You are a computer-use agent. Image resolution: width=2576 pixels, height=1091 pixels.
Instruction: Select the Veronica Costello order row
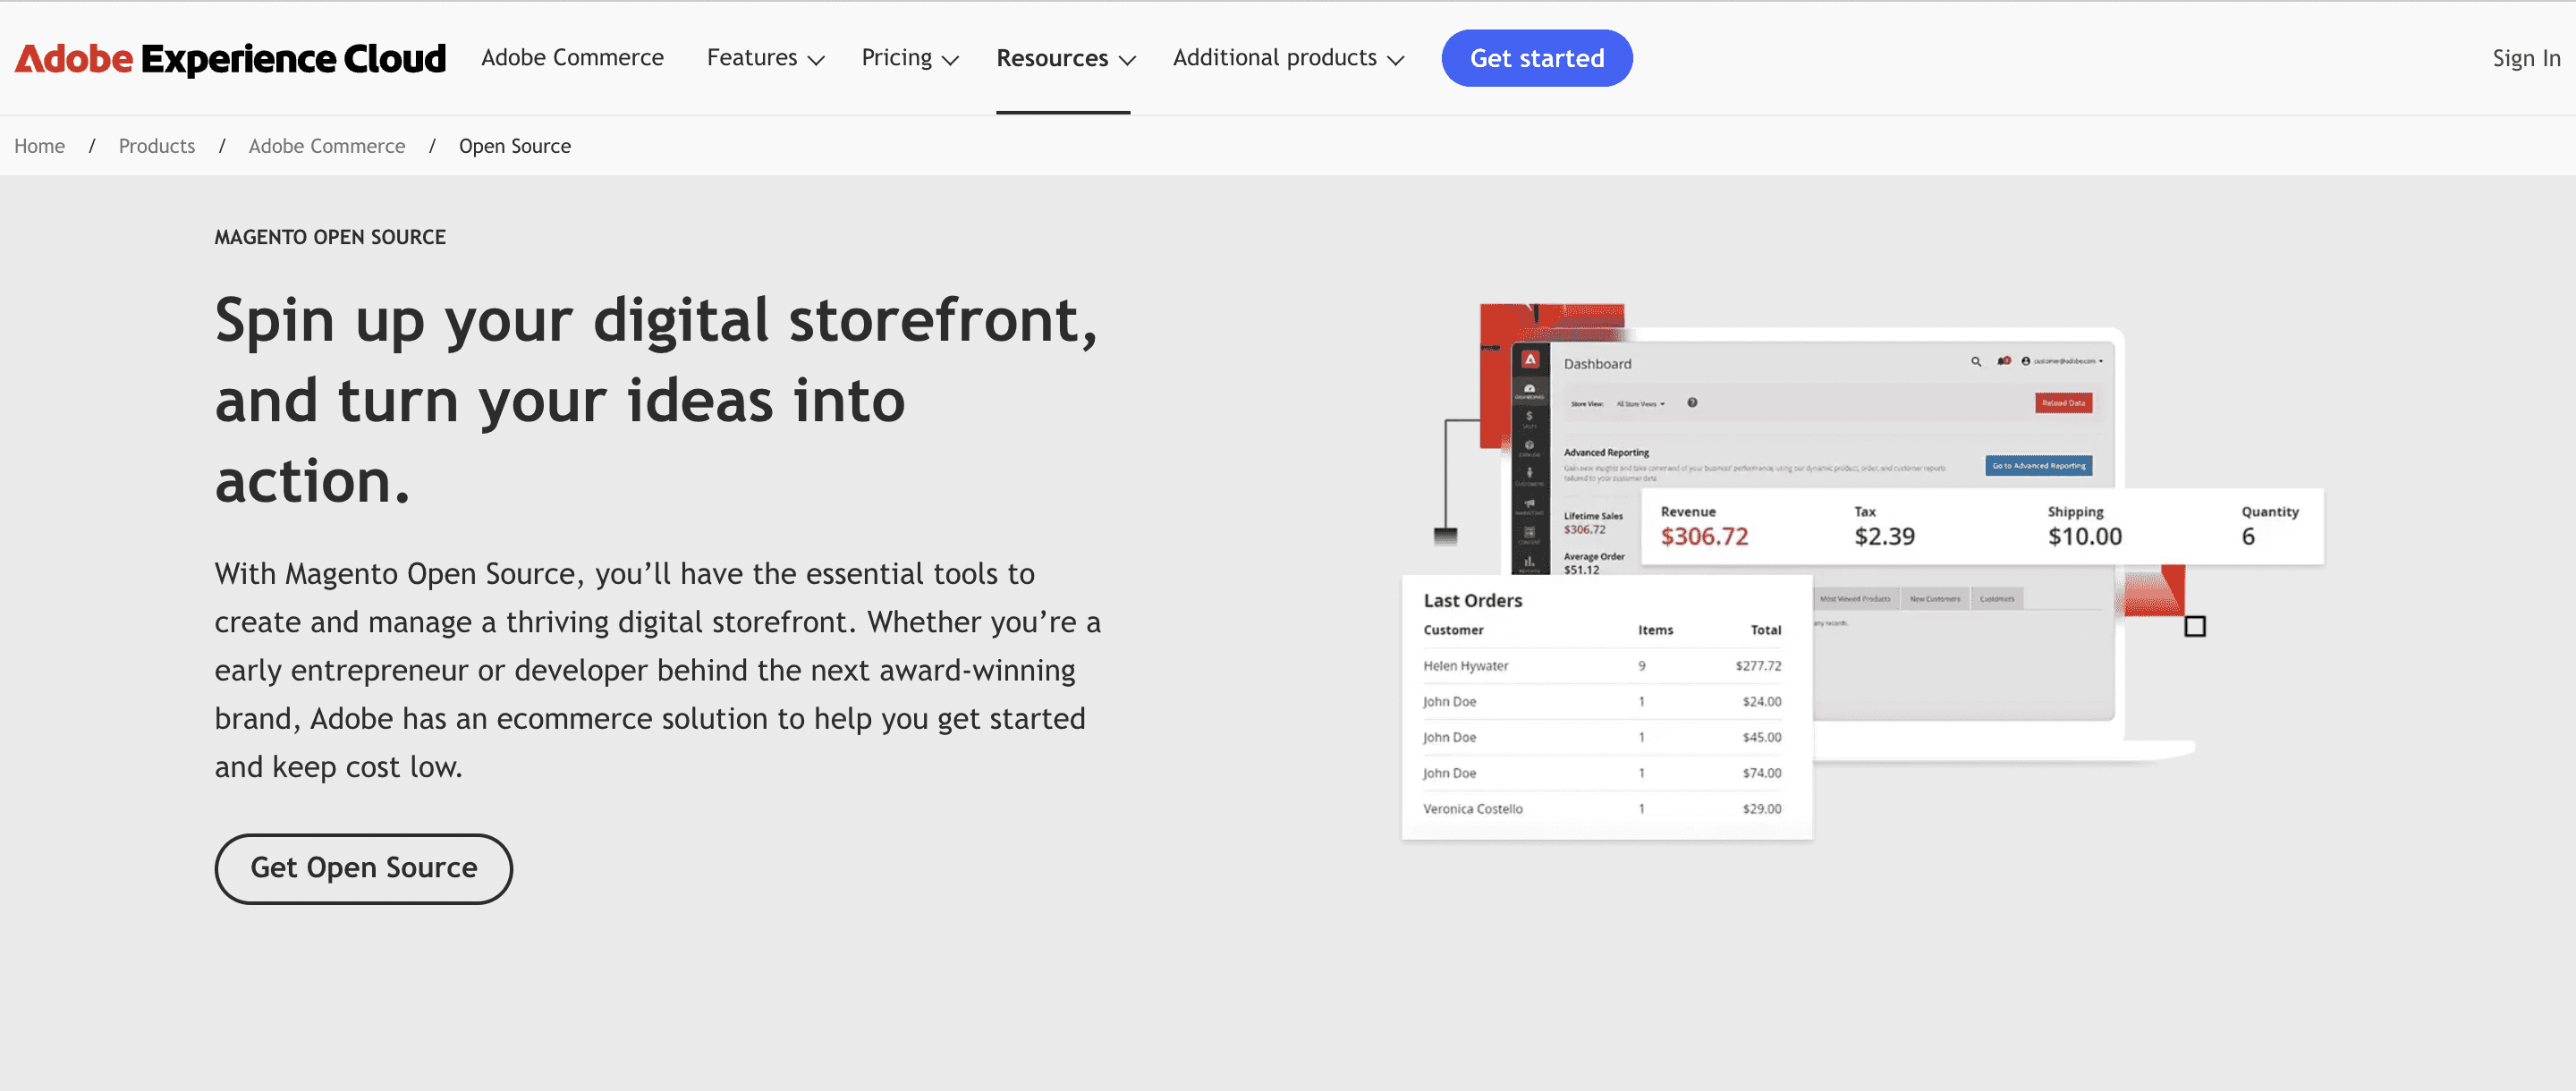coord(1602,809)
